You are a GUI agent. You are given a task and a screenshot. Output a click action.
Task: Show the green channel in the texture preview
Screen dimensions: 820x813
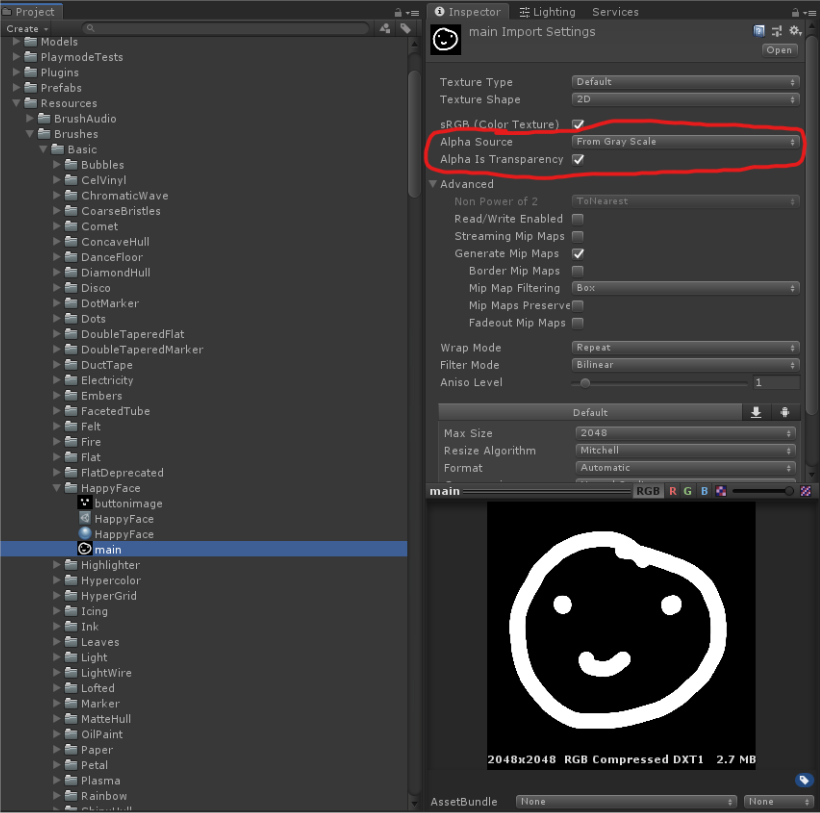(688, 490)
